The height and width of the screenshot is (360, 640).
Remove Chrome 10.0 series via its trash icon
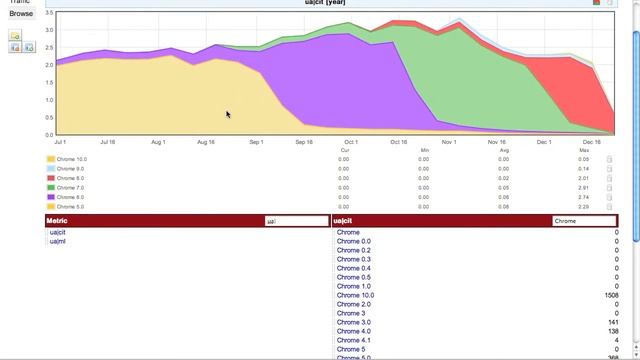[609, 159]
